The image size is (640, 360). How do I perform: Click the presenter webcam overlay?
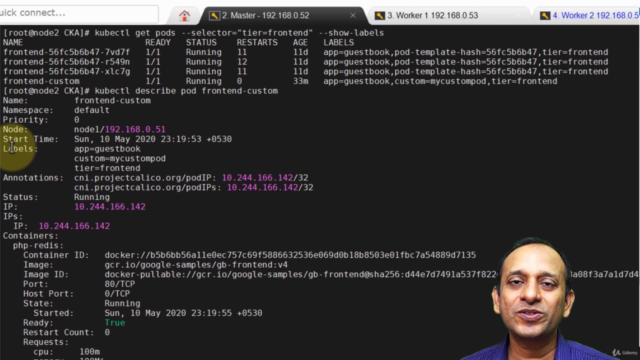pyautogui.click(x=535, y=300)
